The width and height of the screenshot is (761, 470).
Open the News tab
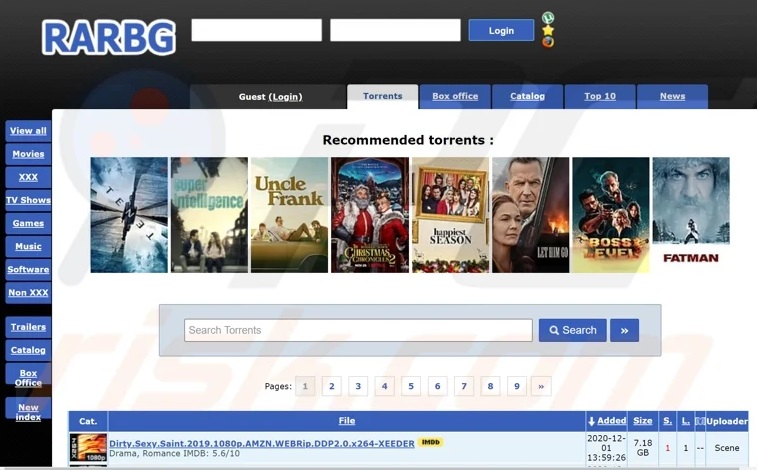672,96
